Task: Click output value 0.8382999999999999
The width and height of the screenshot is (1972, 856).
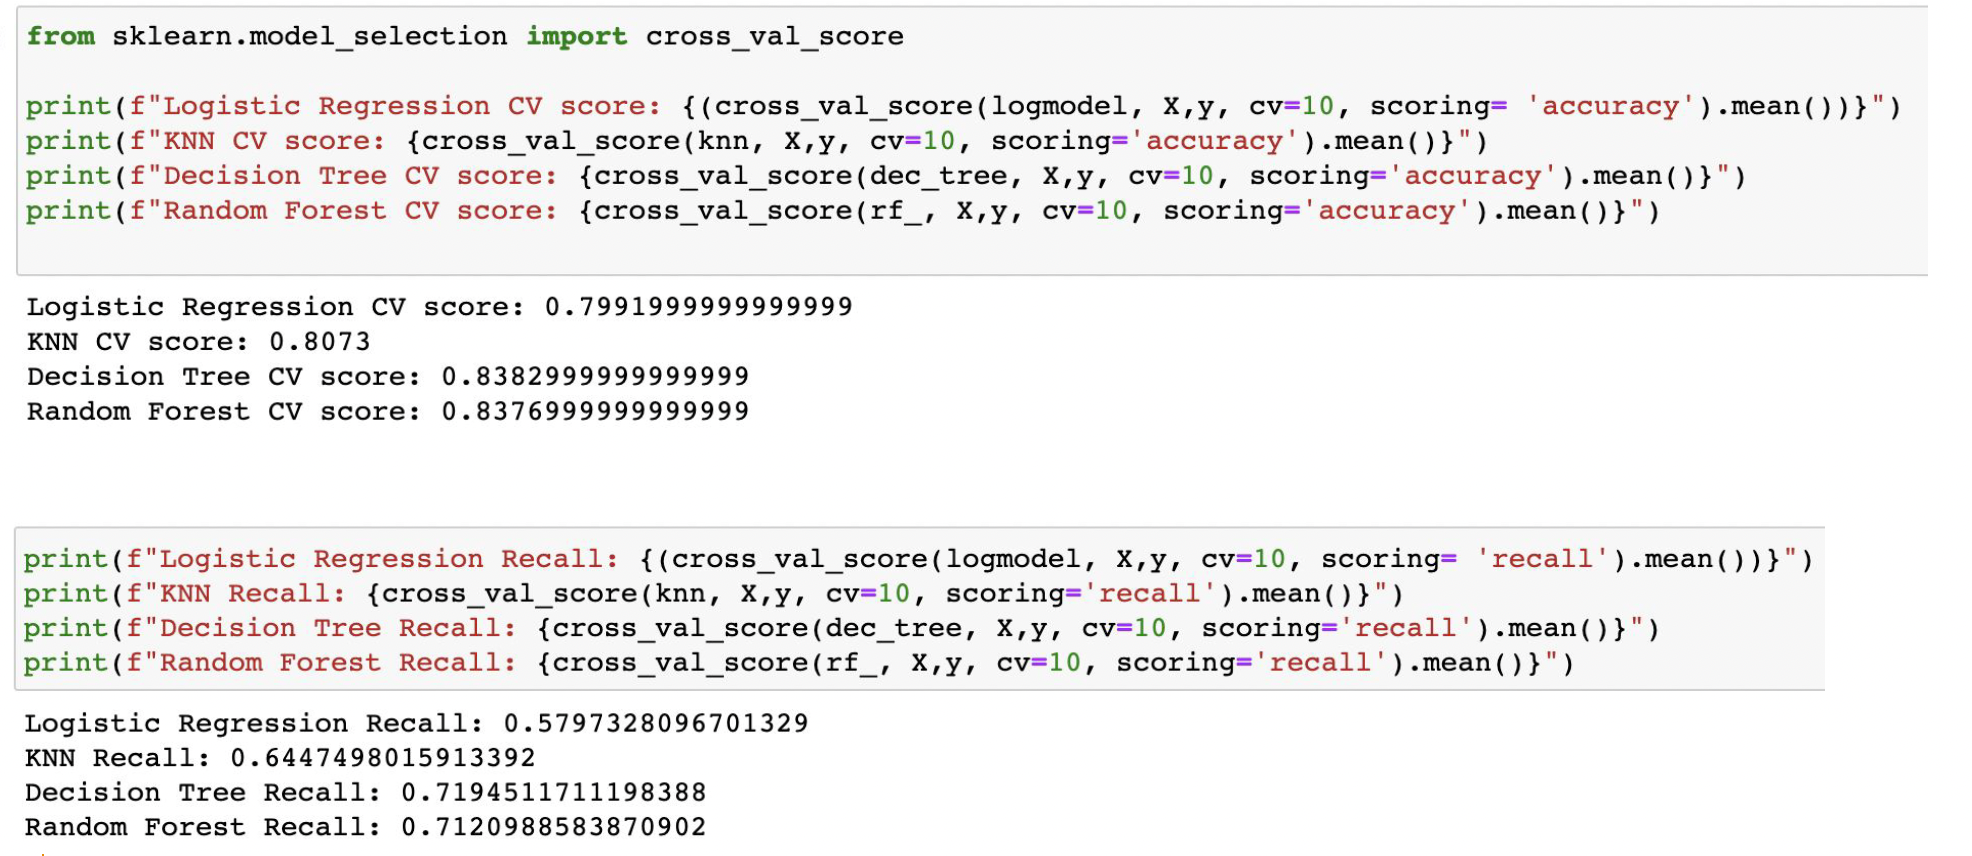Action: [595, 376]
